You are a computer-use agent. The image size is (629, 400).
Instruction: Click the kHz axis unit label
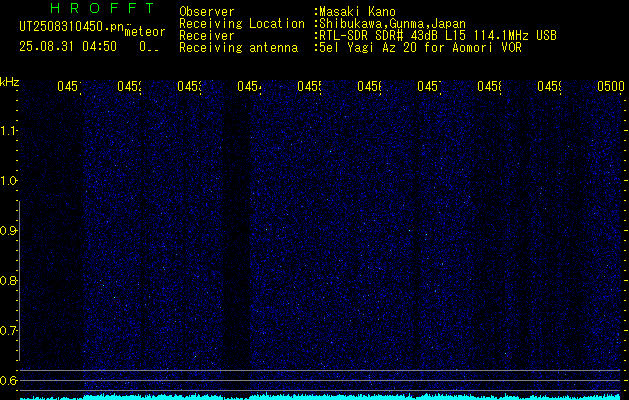10,83
